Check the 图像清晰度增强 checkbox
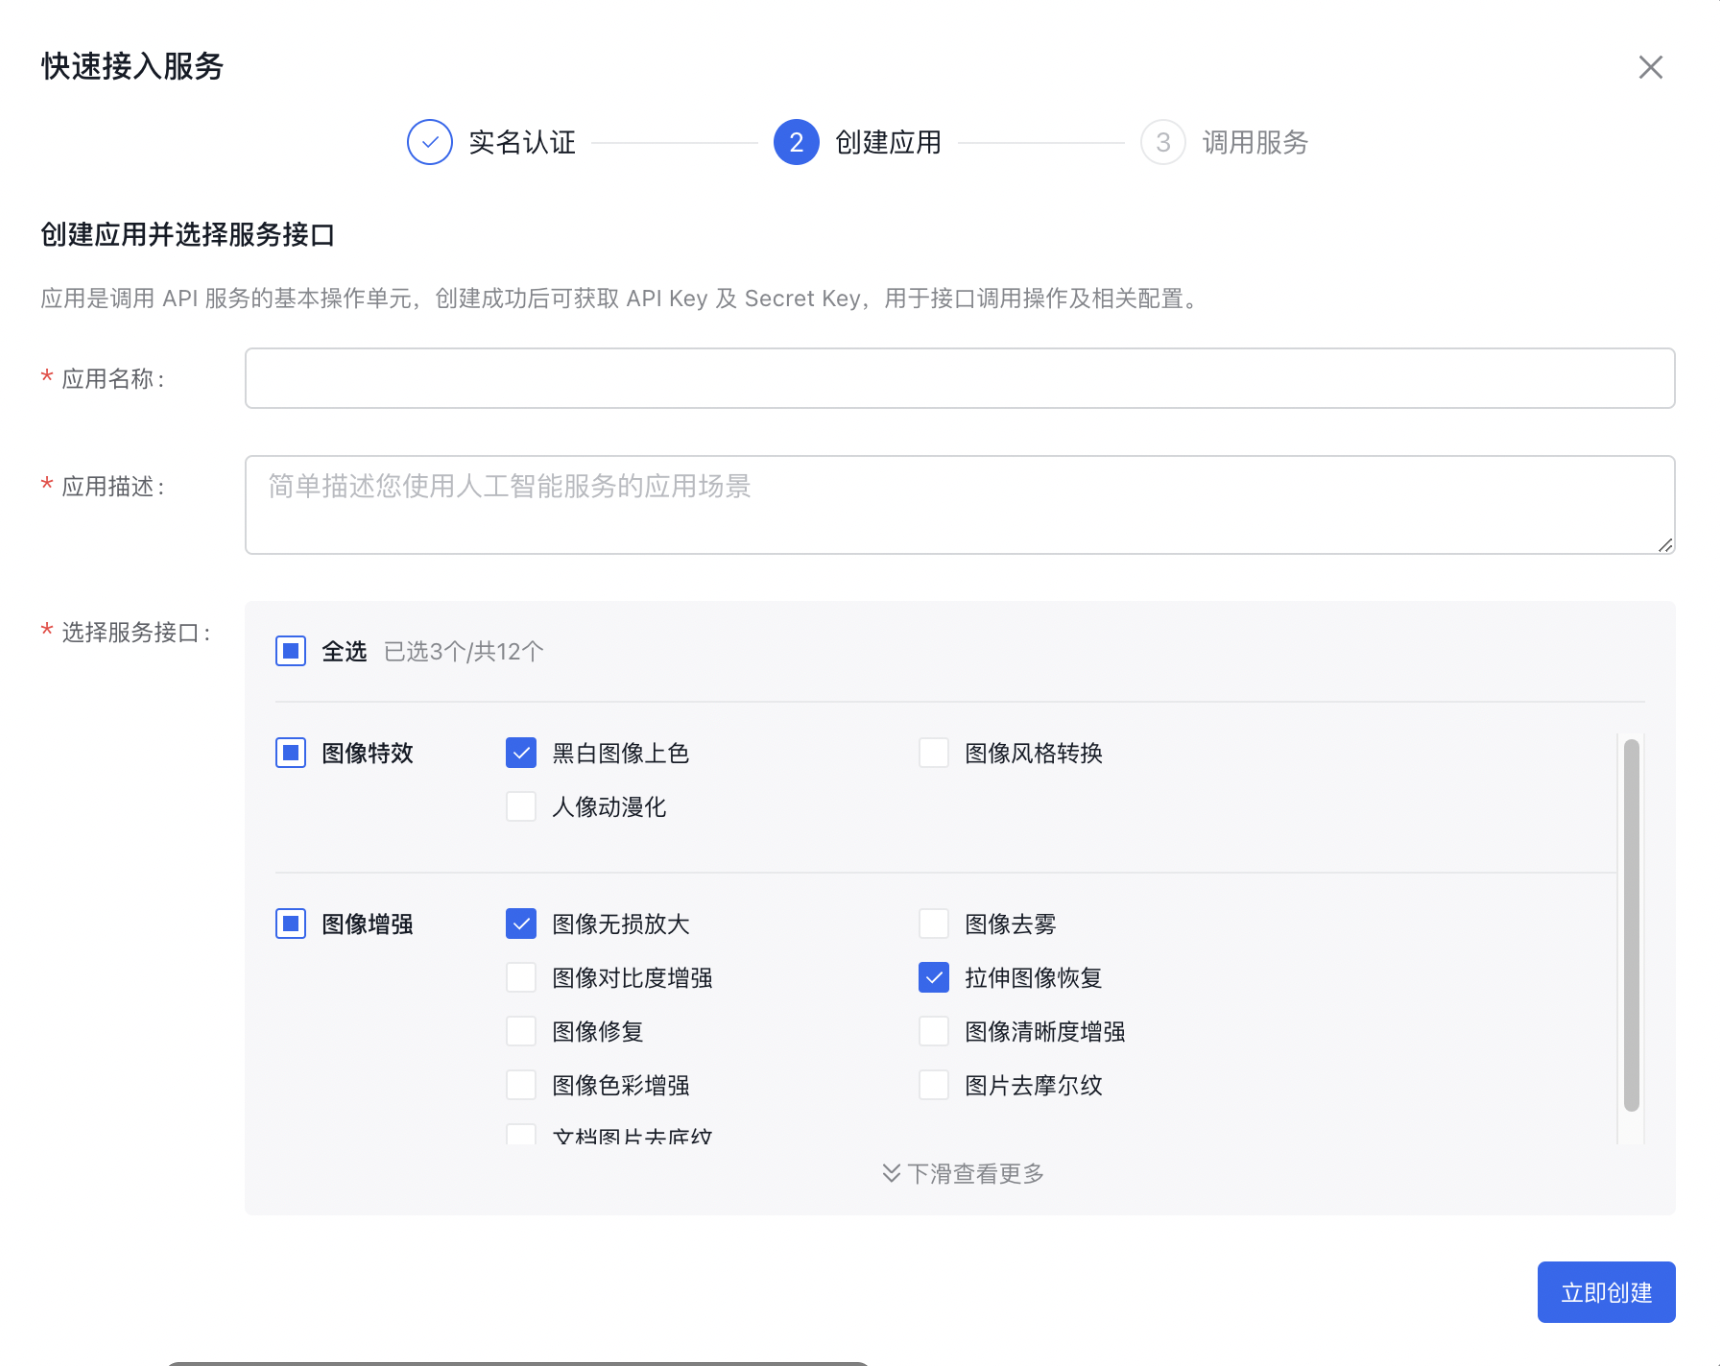The image size is (1720, 1366). [x=934, y=1031]
